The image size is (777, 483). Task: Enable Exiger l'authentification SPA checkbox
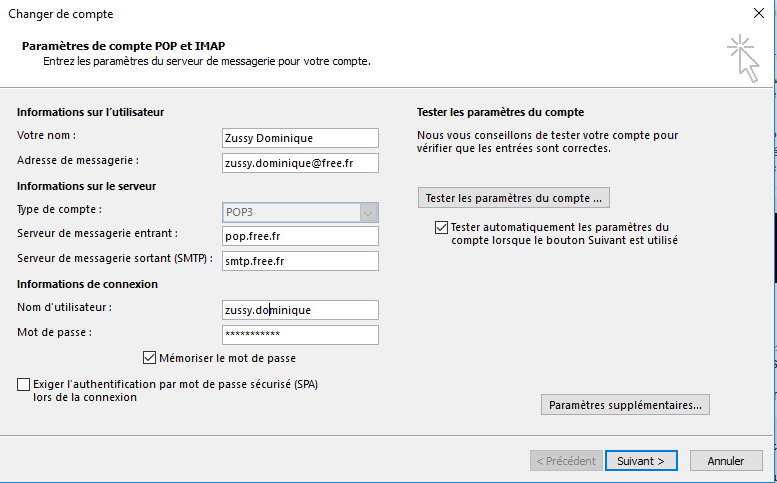point(23,384)
